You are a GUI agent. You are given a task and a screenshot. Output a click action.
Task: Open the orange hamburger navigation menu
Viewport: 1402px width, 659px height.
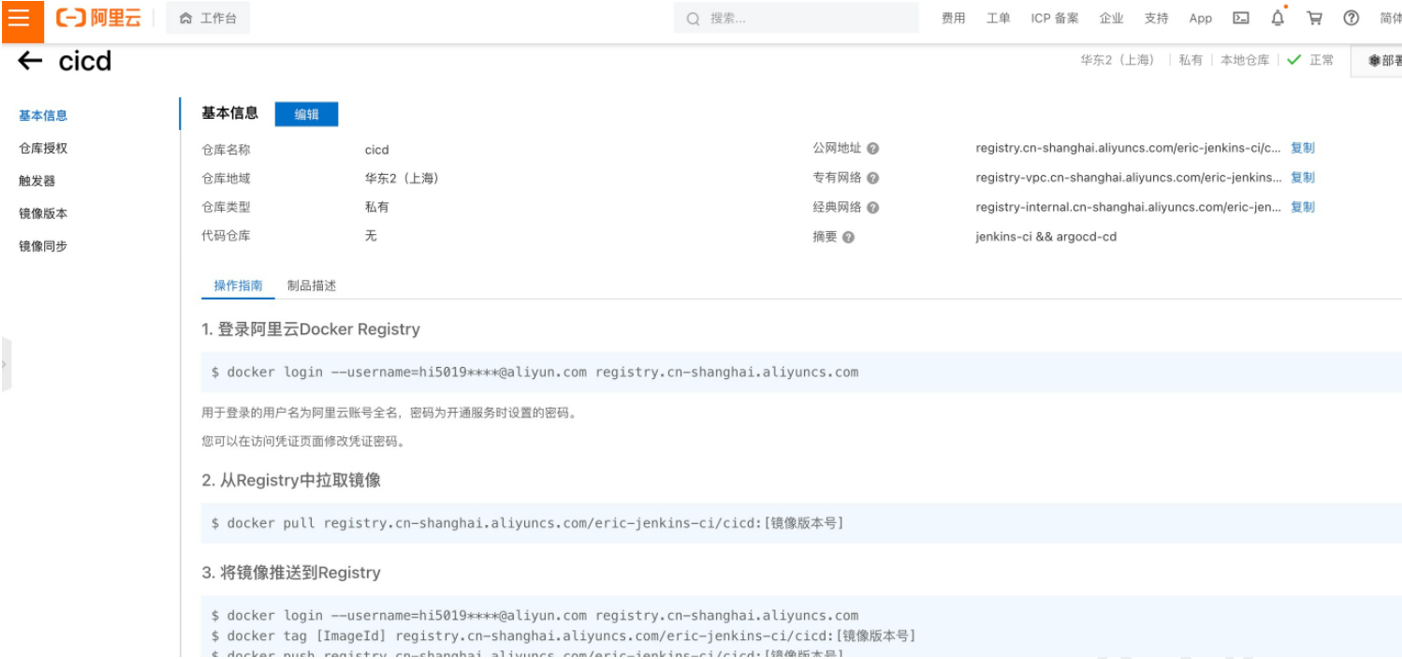coord(19,18)
